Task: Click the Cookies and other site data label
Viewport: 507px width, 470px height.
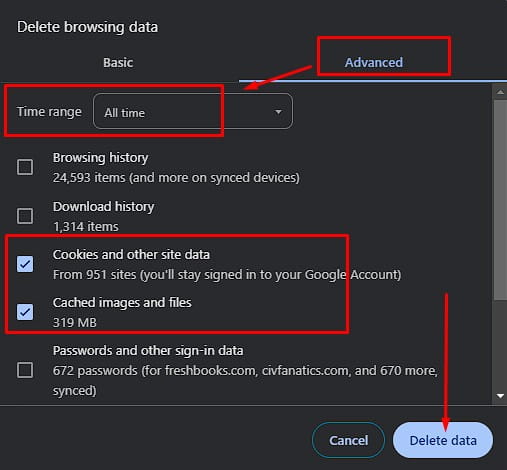Action: 131,255
